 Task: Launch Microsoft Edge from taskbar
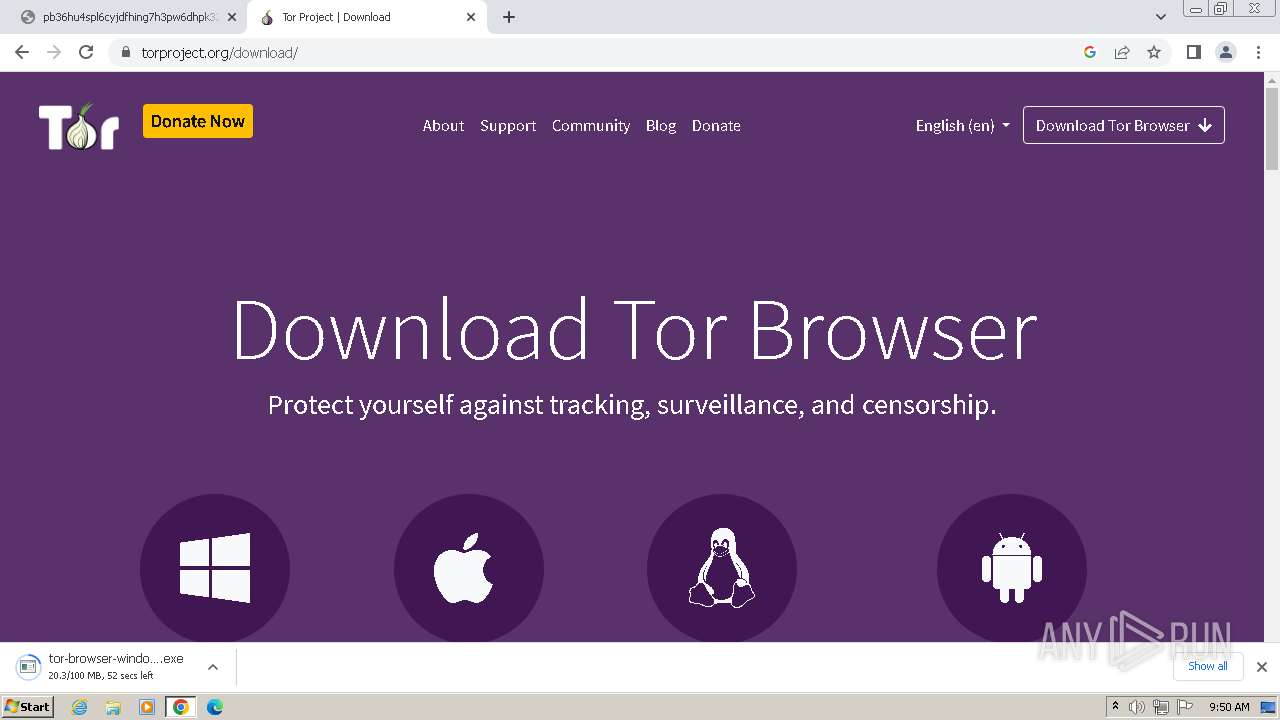(x=215, y=707)
